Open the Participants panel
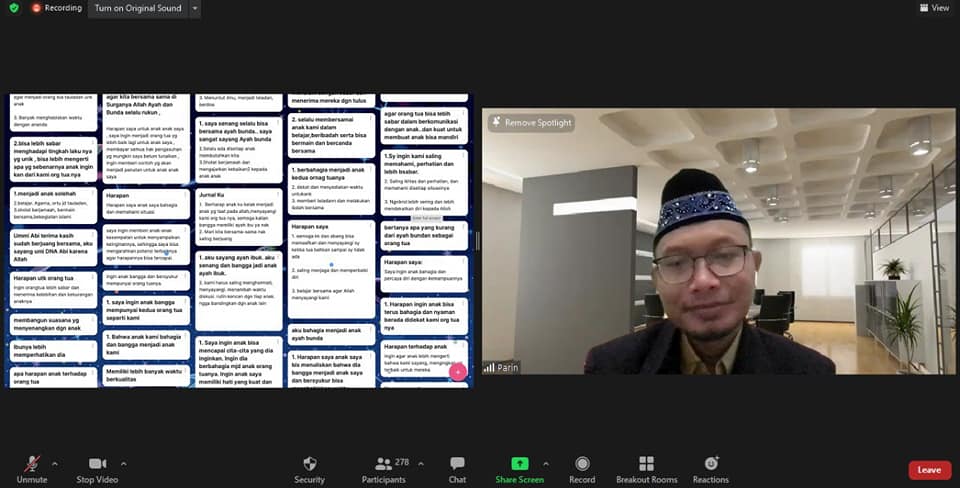This screenshot has height=488, width=960. click(383, 468)
